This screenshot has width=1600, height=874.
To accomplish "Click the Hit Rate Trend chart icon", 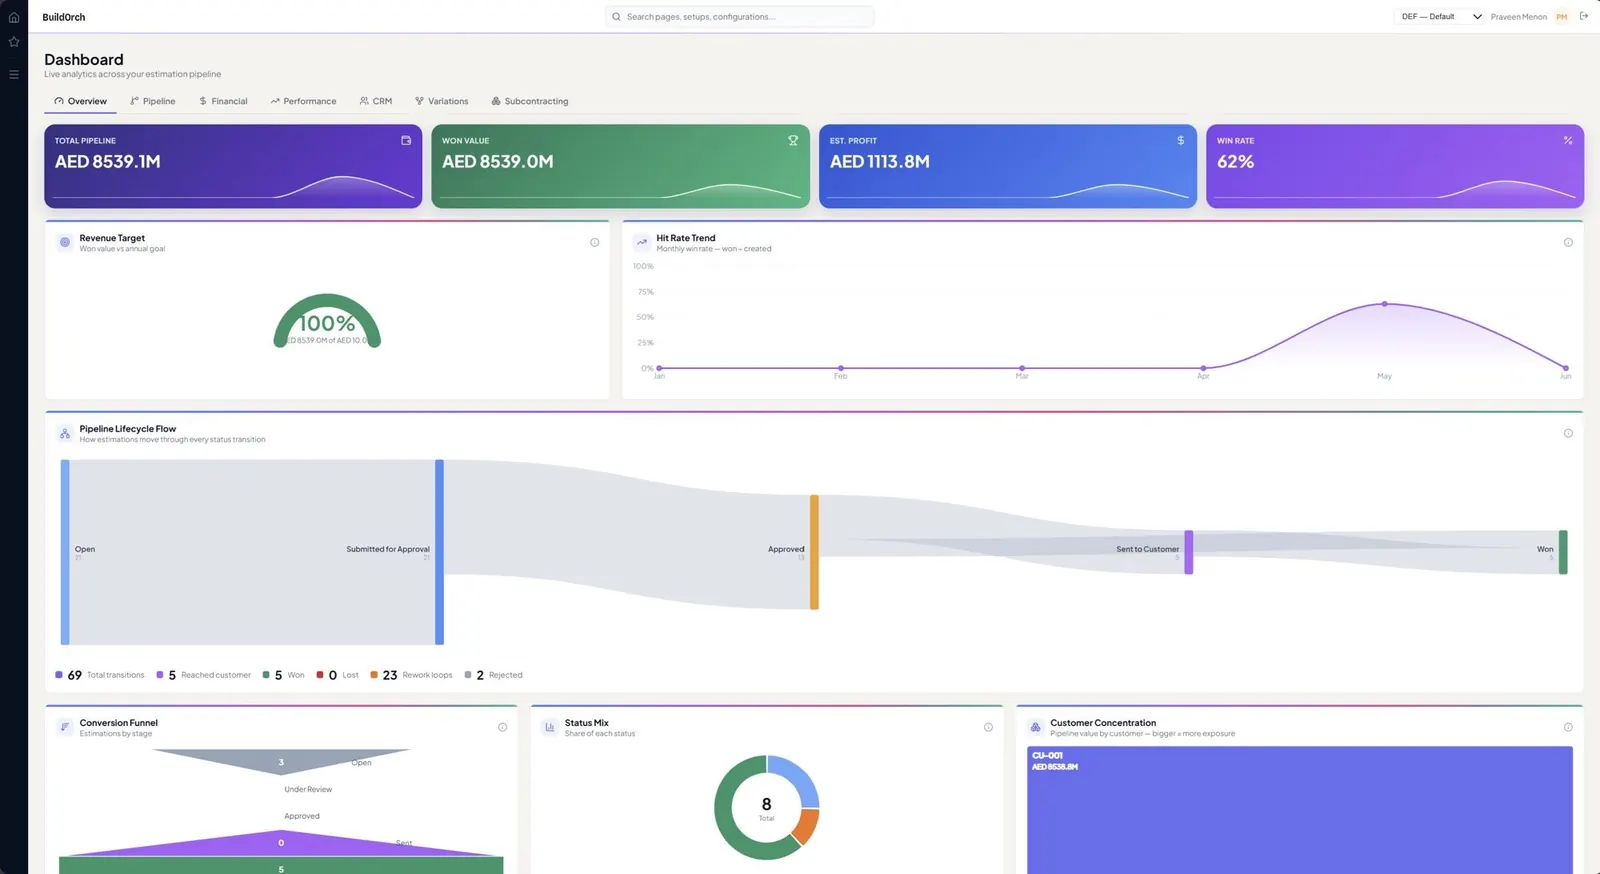I will 642,242.
